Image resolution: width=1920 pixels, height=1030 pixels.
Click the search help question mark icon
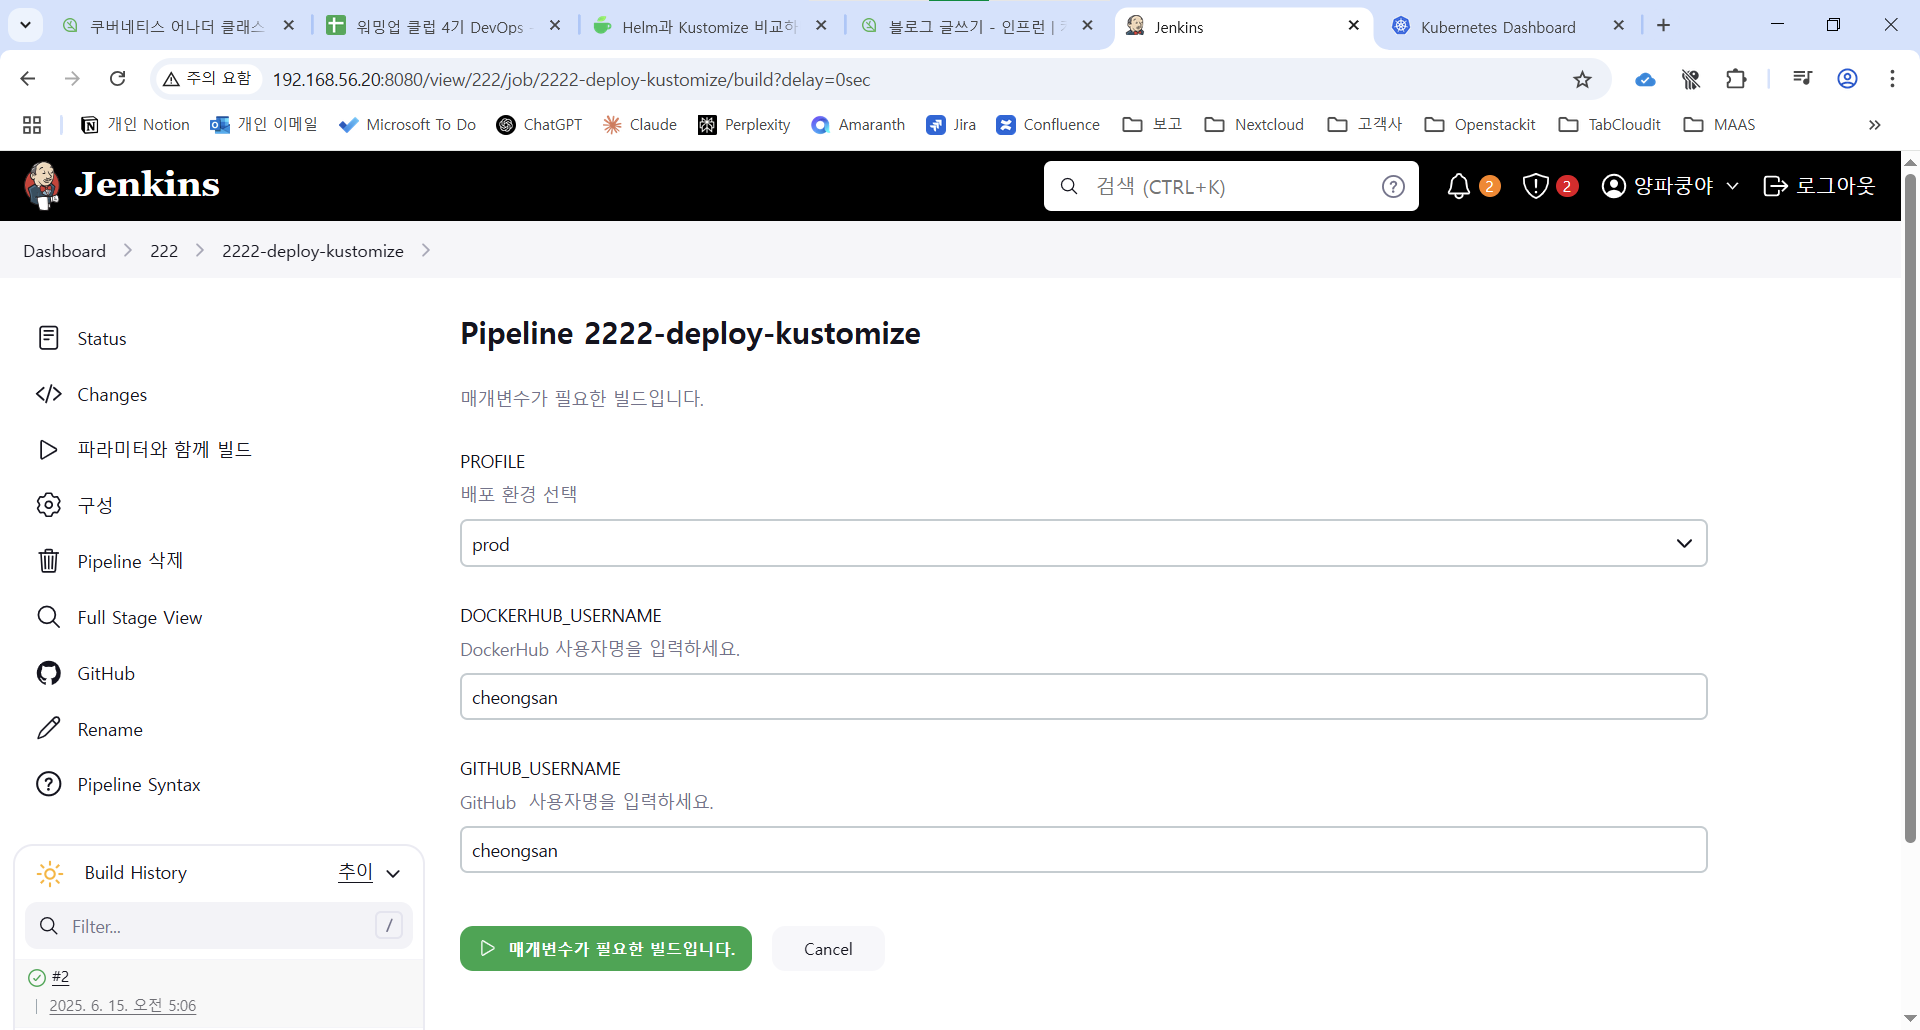pyautogui.click(x=1393, y=187)
